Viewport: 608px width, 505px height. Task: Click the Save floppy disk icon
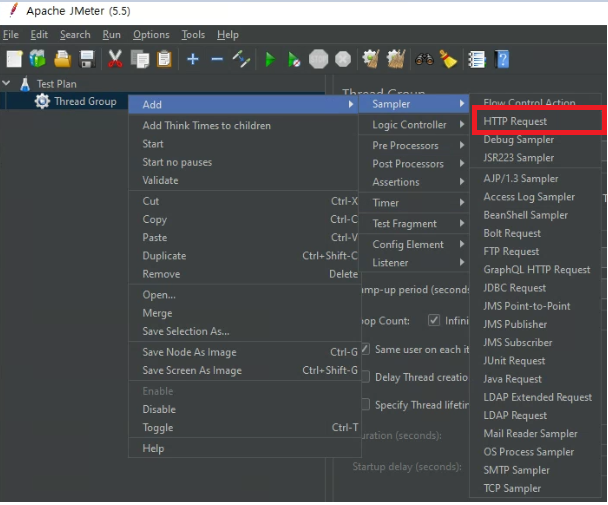87,59
